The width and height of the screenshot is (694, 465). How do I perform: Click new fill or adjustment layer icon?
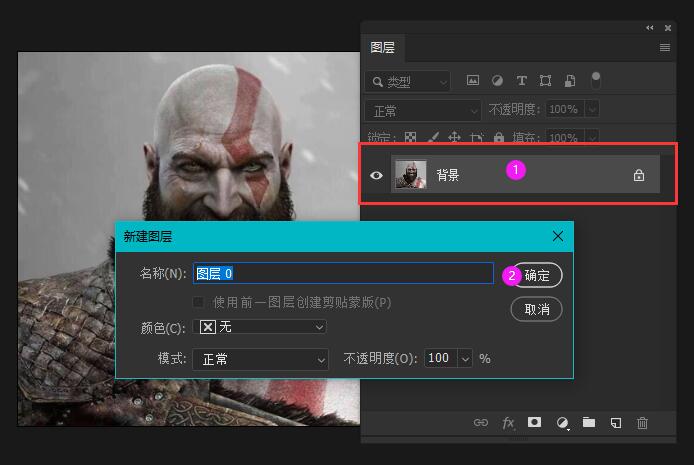click(562, 423)
